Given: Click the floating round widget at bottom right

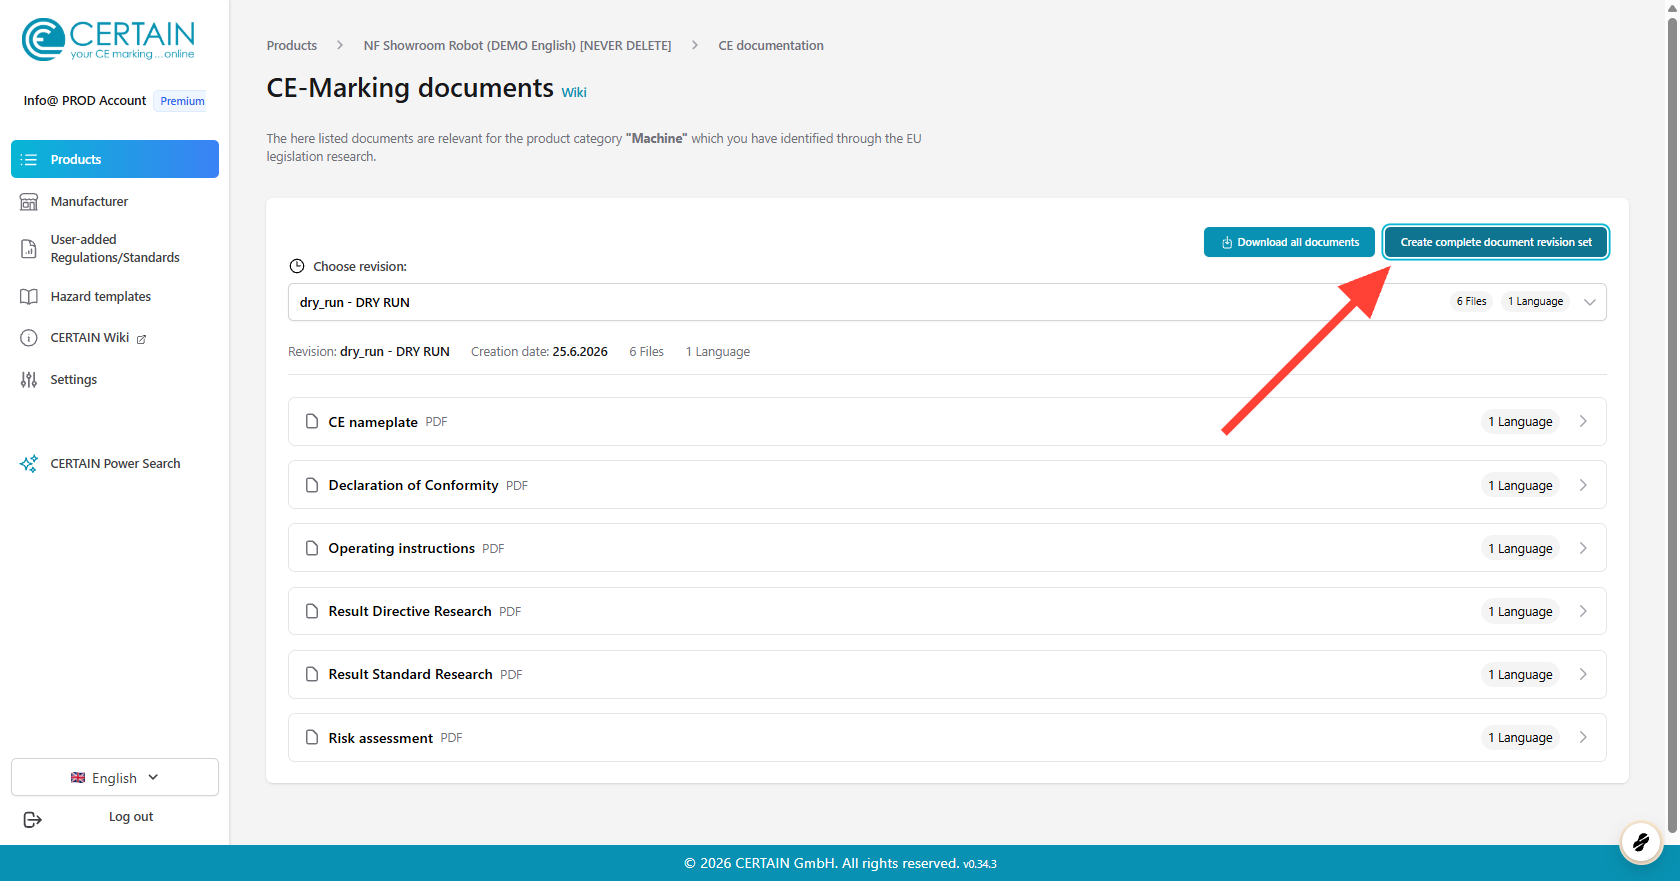Looking at the screenshot, I should pyautogui.click(x=1640, y=843).
